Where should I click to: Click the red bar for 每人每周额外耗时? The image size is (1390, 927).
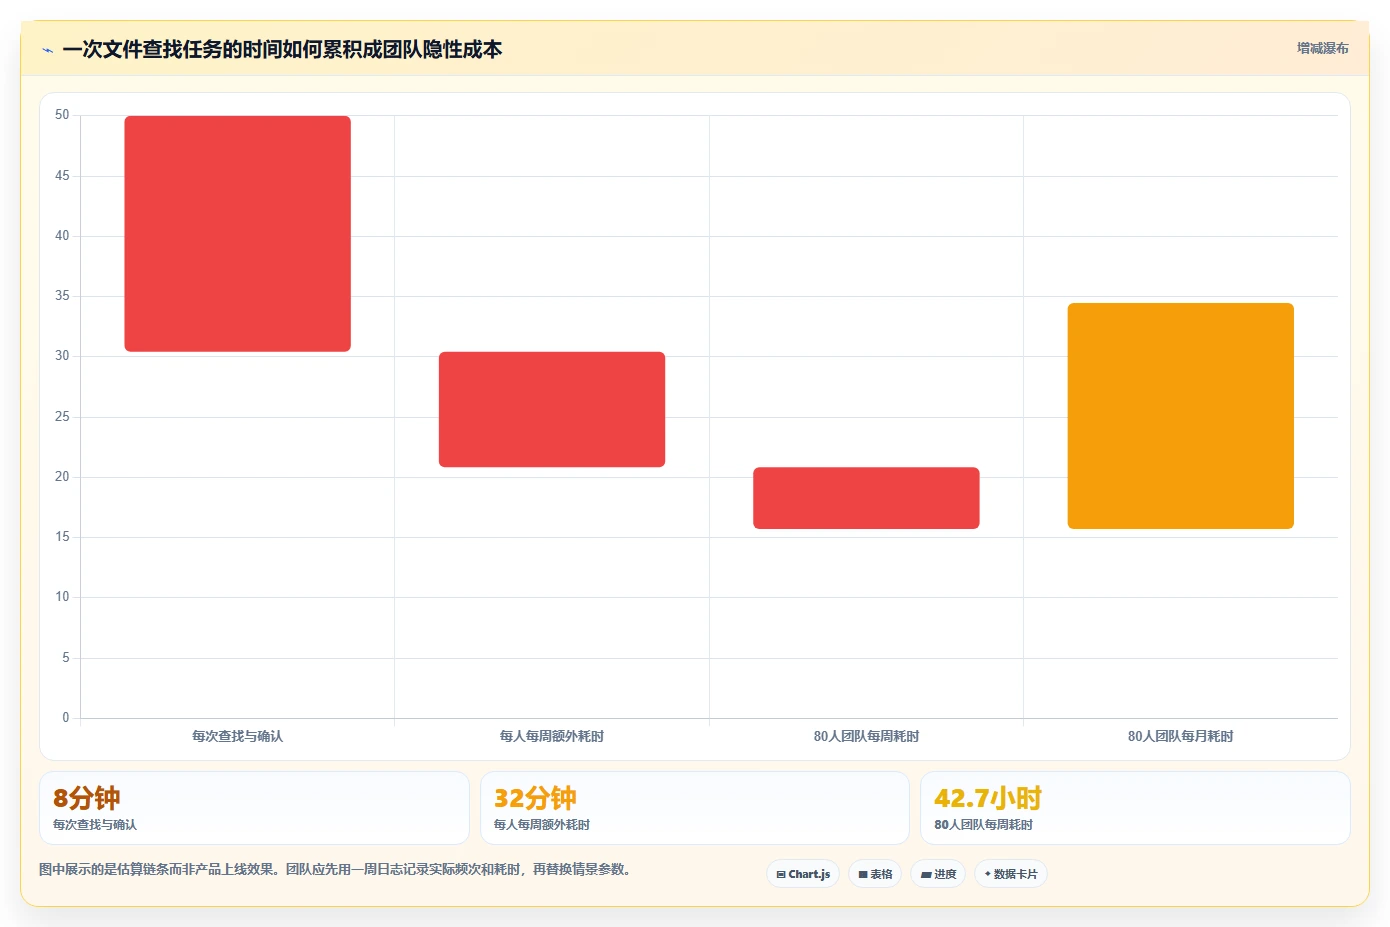[552, 409]
